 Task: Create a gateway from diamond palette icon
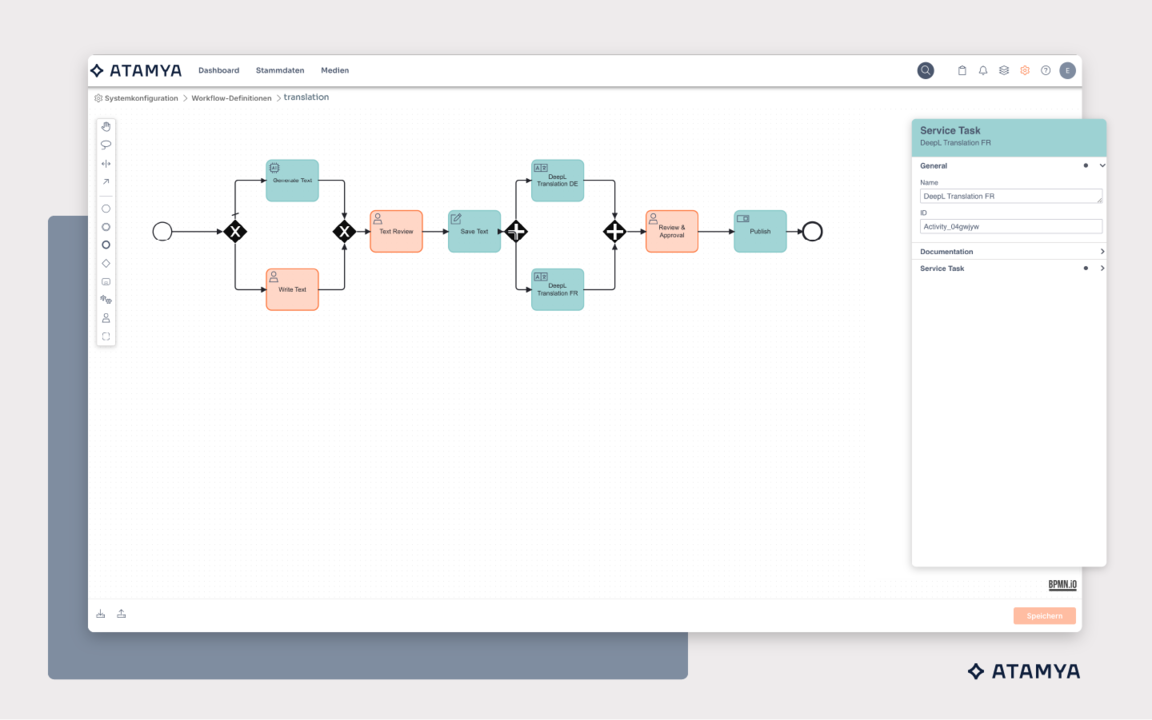point(106,263)
